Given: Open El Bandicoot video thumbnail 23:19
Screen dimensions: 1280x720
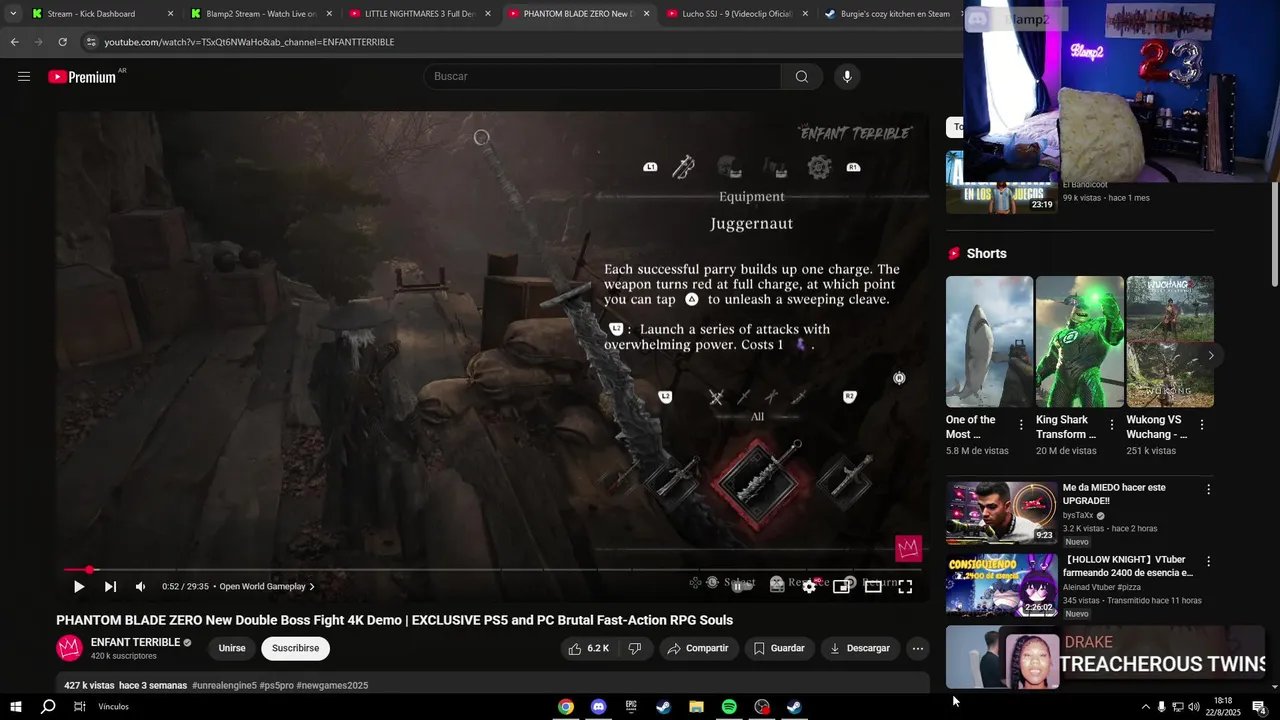Looking at the screenshot, I should click(1001, 182).
